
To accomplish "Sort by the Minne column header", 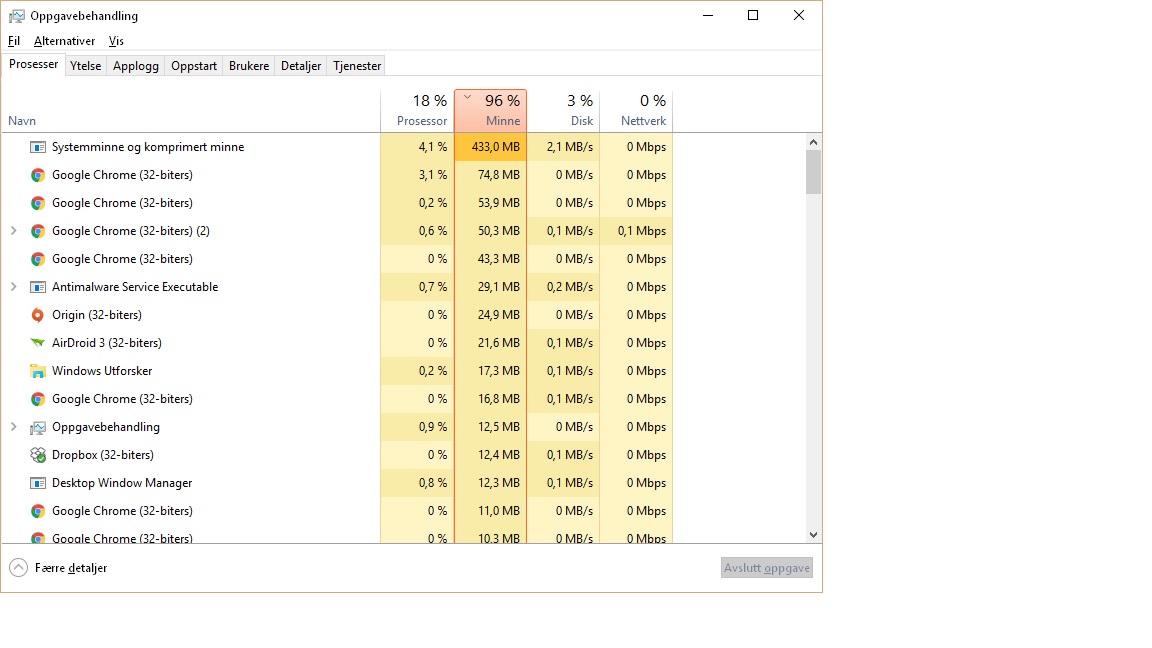I will click(491, 112).
